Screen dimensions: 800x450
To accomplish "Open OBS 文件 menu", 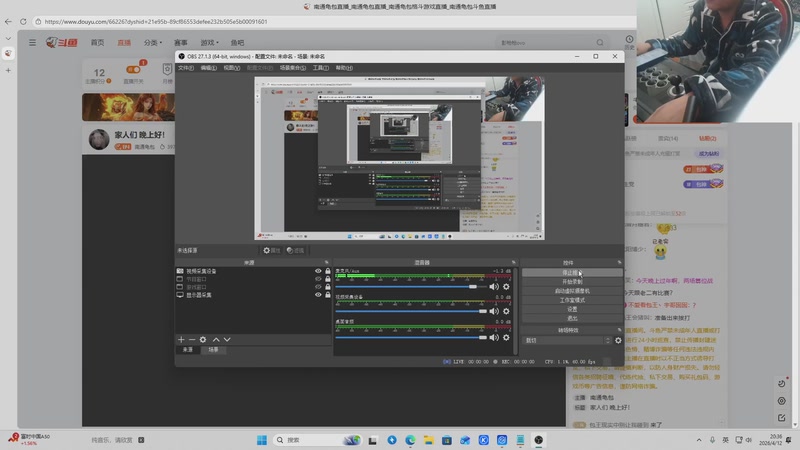I will coord(185,68).
